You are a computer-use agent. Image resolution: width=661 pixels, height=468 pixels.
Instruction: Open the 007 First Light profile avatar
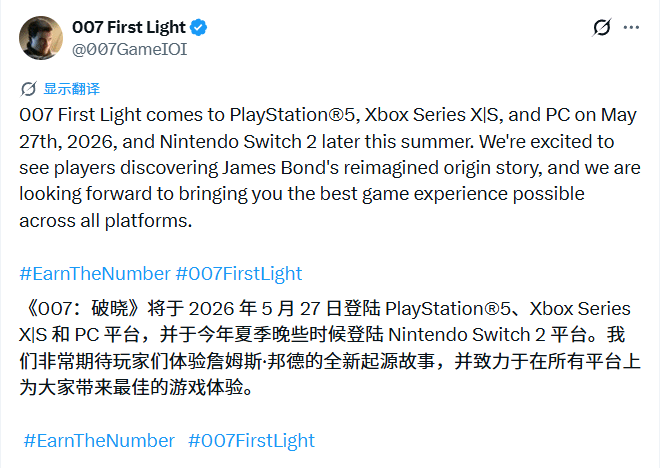(x=40, y=37)
